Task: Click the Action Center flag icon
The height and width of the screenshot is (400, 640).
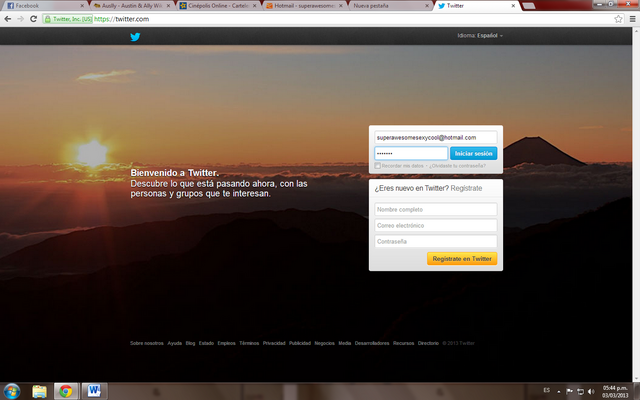Action: tap(569, 391)
